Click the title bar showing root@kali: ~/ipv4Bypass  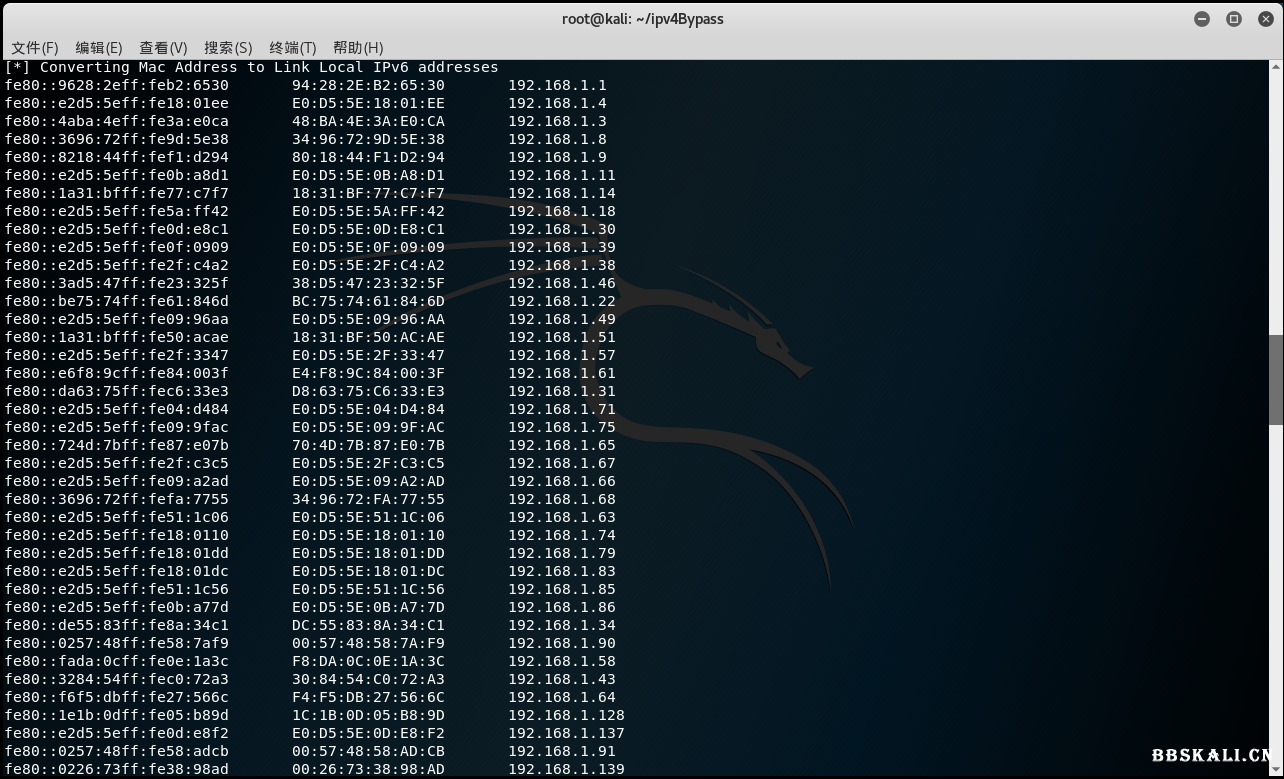click(x=641, y=18)
